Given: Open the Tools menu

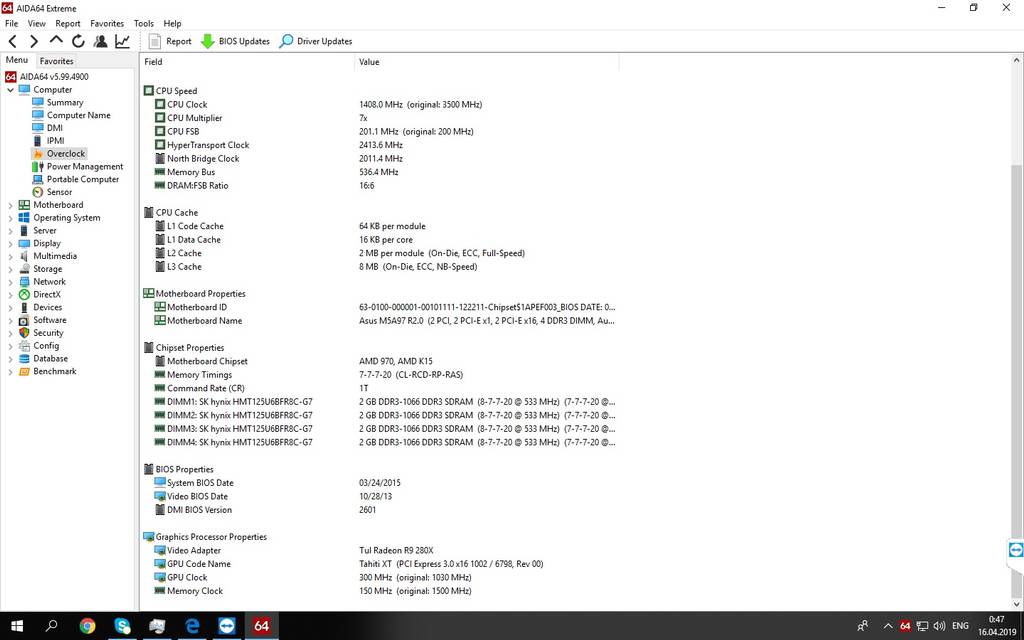Looking at the screenshot, I should coord(144,24).
